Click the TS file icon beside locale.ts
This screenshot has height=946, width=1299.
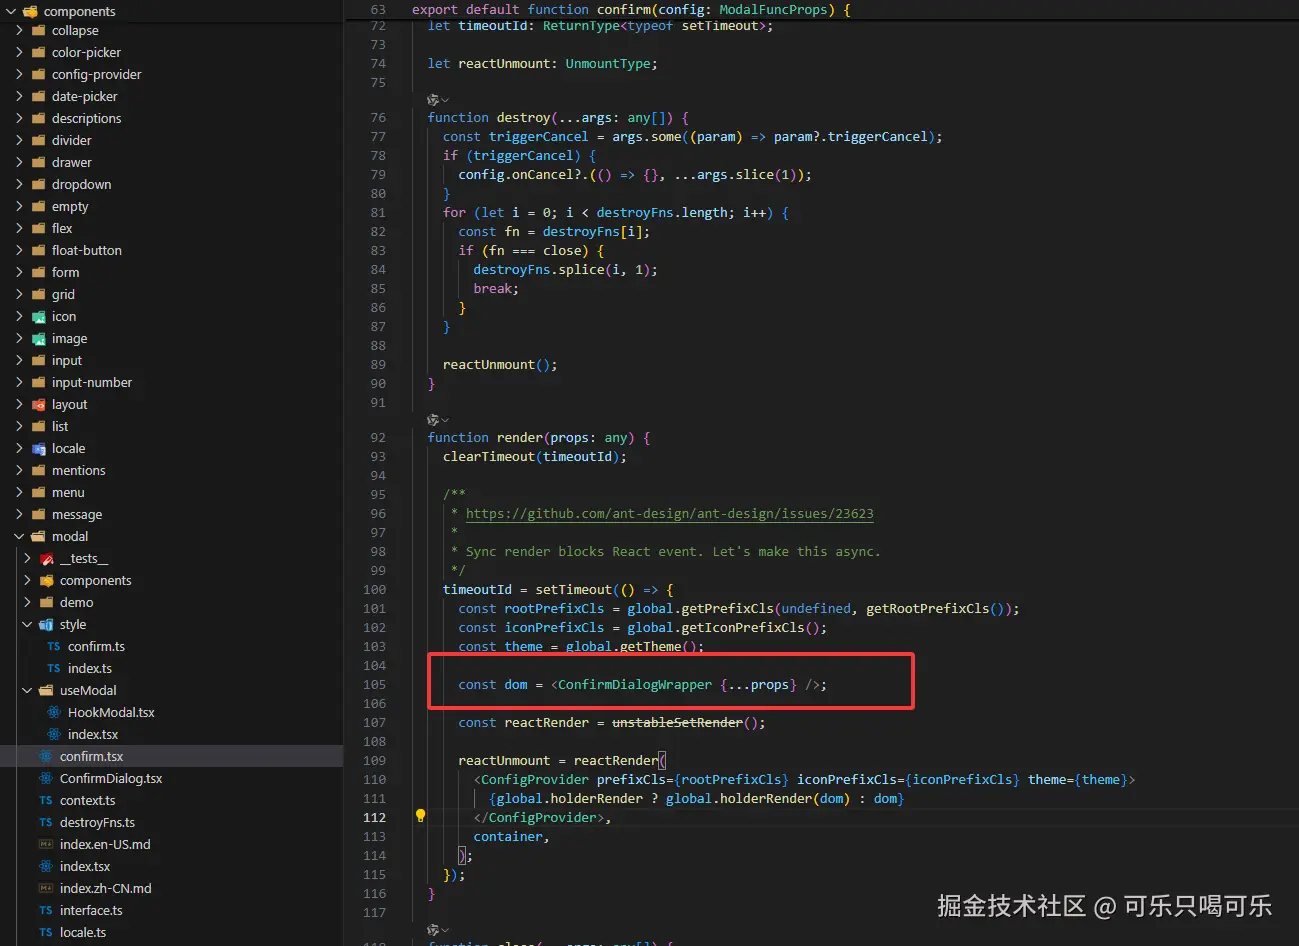tap(46, 932)
